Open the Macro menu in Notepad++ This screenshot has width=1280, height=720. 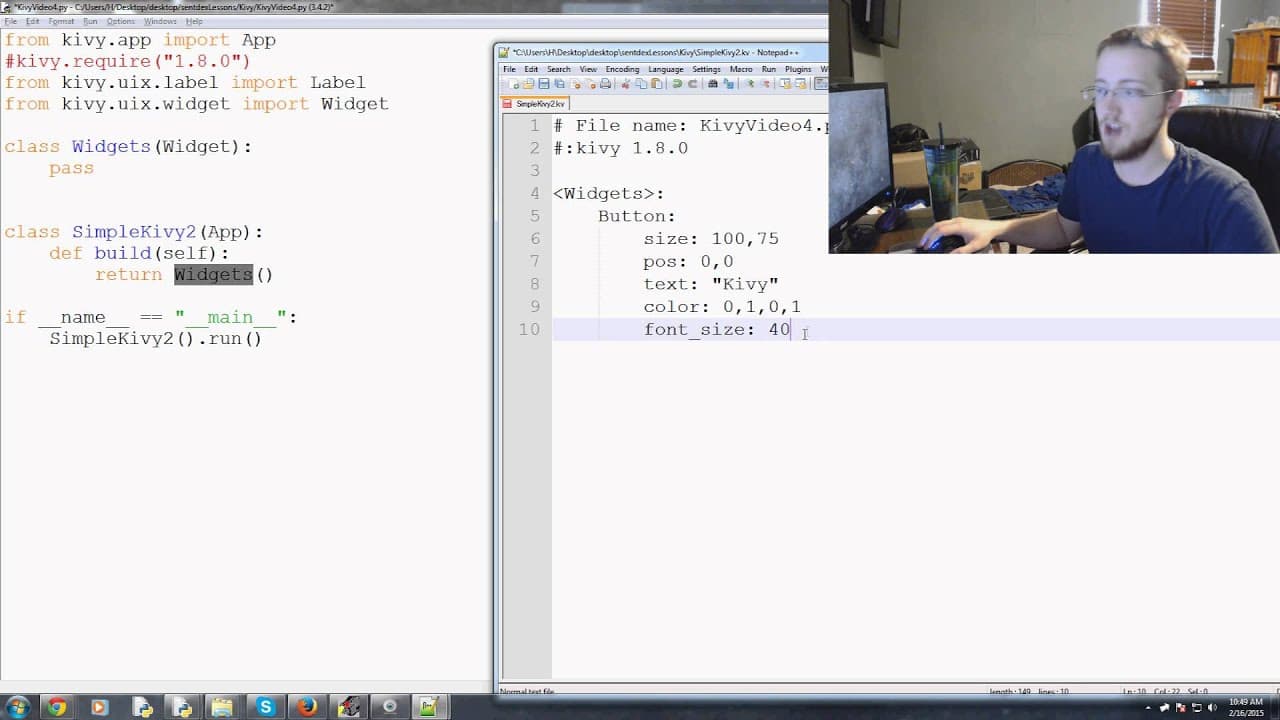coord(741,70)
